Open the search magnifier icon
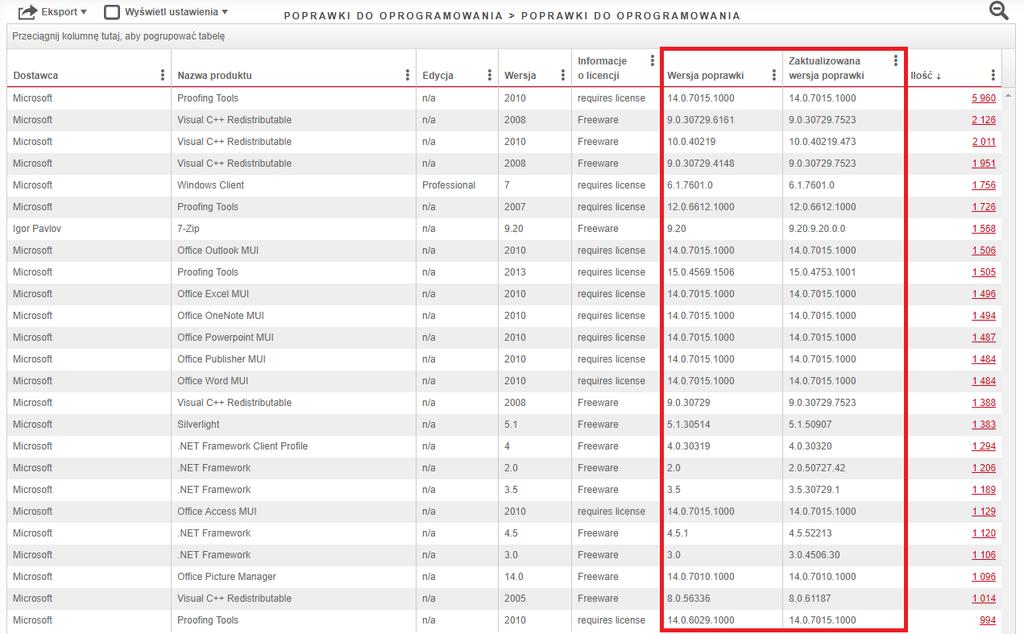The image size is (1024, 634). coord(999,10)
